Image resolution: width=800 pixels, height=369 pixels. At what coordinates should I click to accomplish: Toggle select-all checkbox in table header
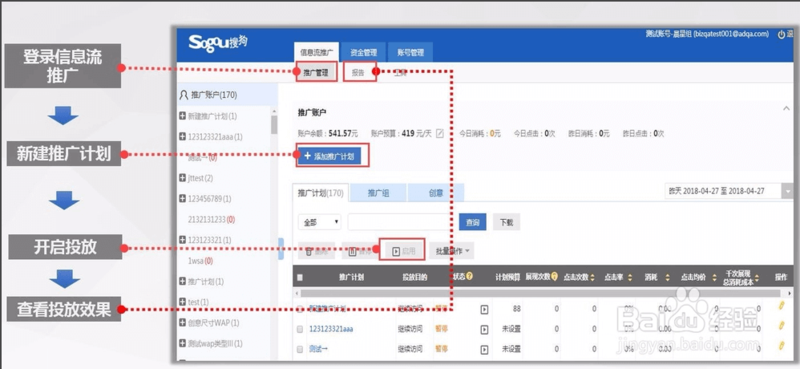pyautogui.click(x=300, y=277)
